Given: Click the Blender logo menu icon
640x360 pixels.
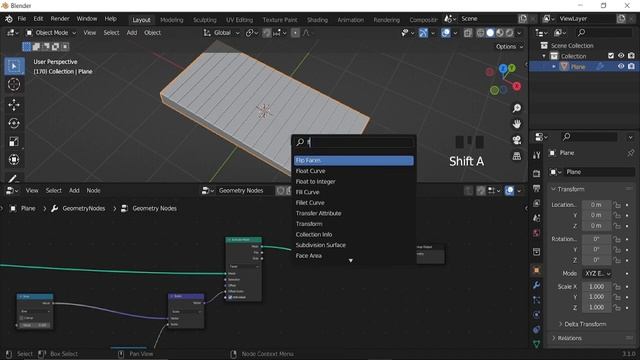Looking at the screenshot, I should coord(9,19).
